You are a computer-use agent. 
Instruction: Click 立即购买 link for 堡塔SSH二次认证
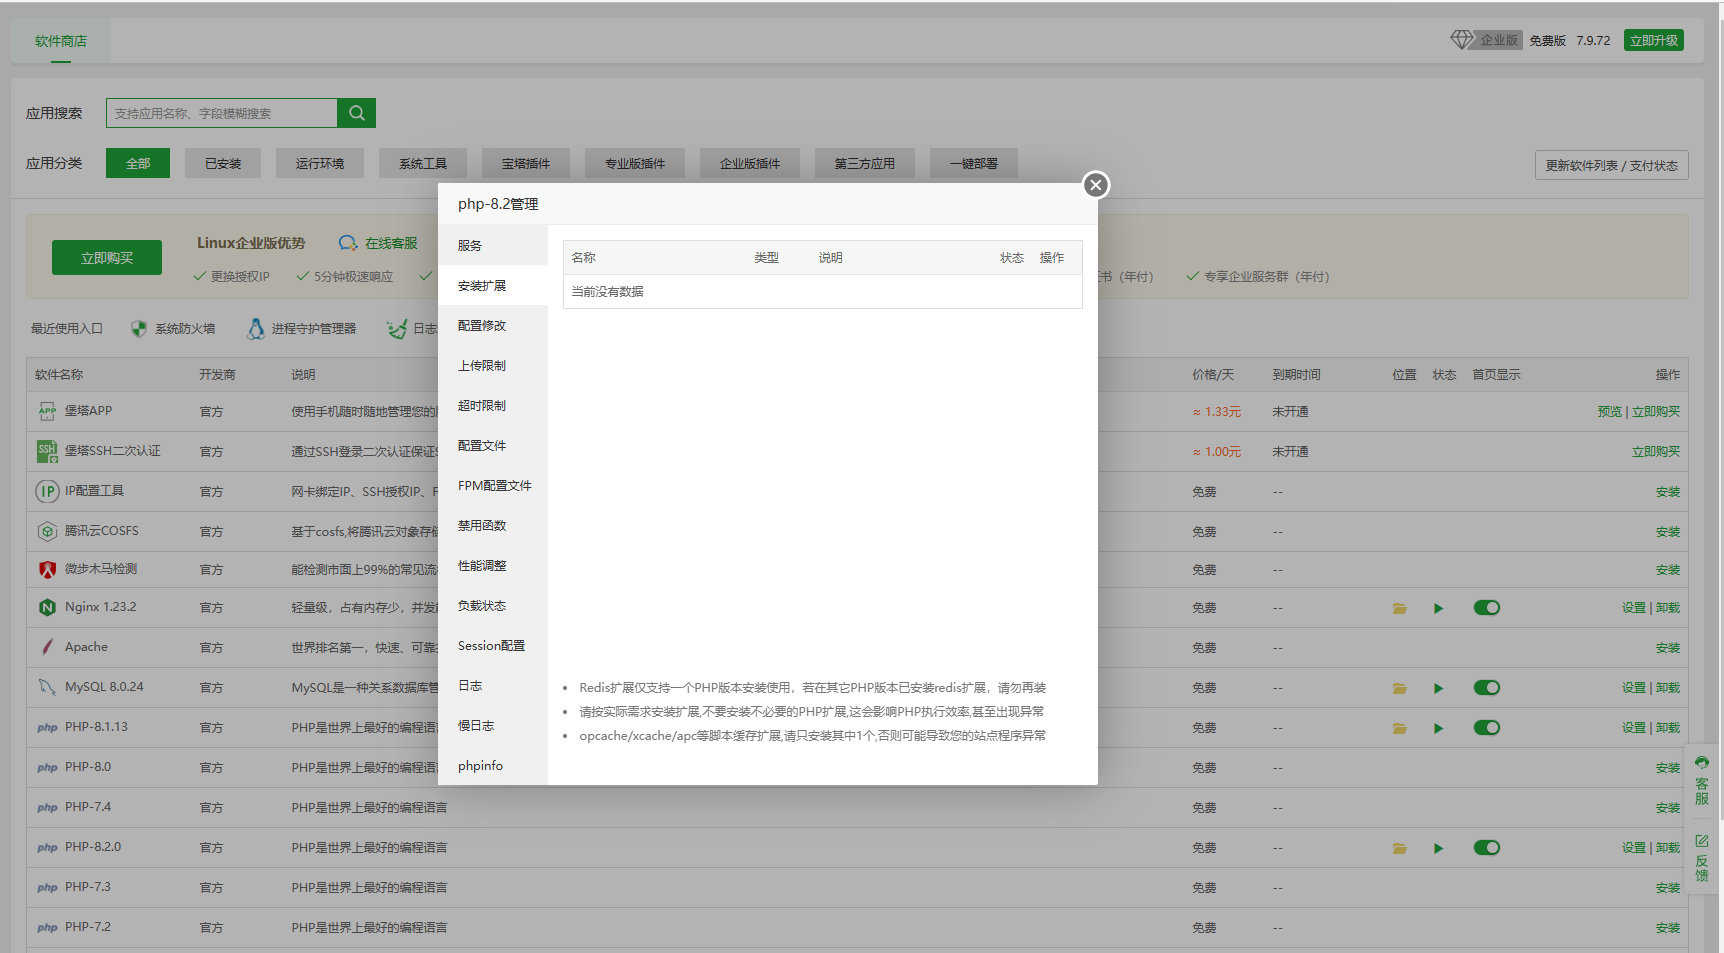[1656, 452]
